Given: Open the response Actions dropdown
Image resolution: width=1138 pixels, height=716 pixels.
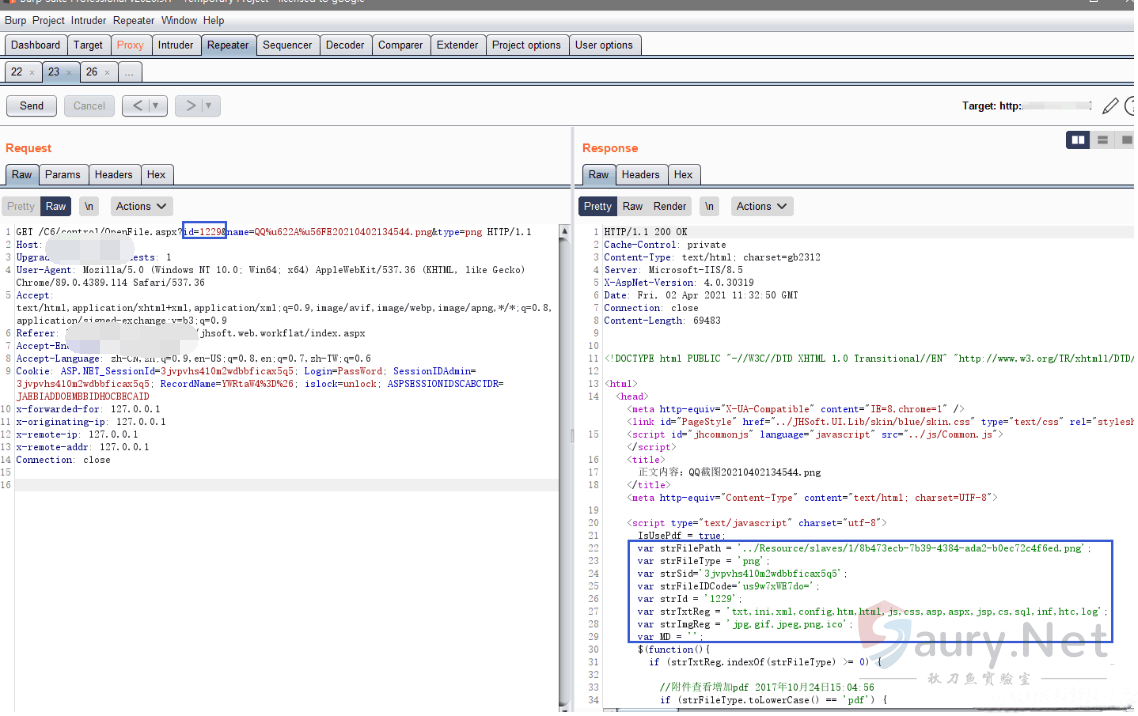Looking at the screenshot, I should (x=761, y=206).
